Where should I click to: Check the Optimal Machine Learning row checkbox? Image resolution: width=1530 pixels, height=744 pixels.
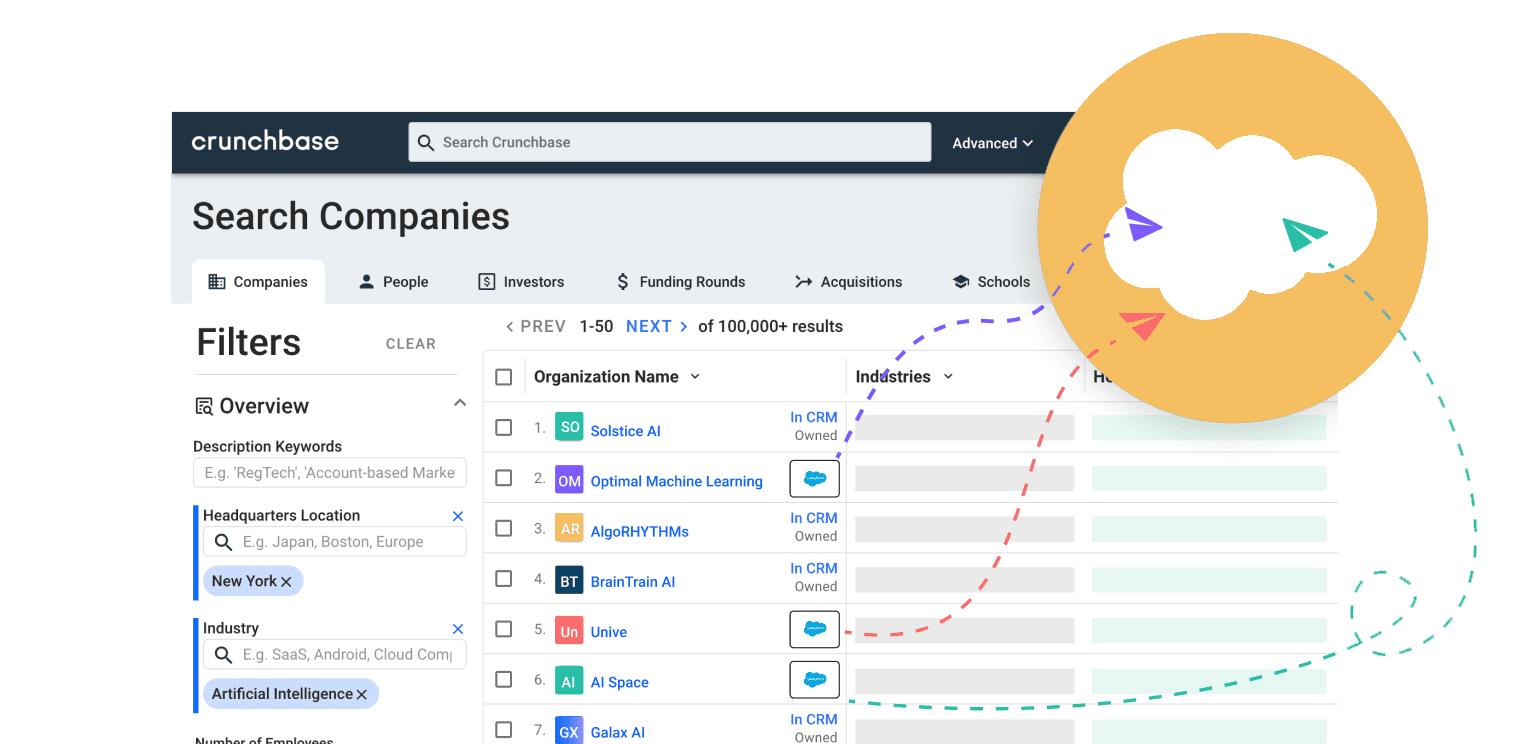(x=504, y=478)
